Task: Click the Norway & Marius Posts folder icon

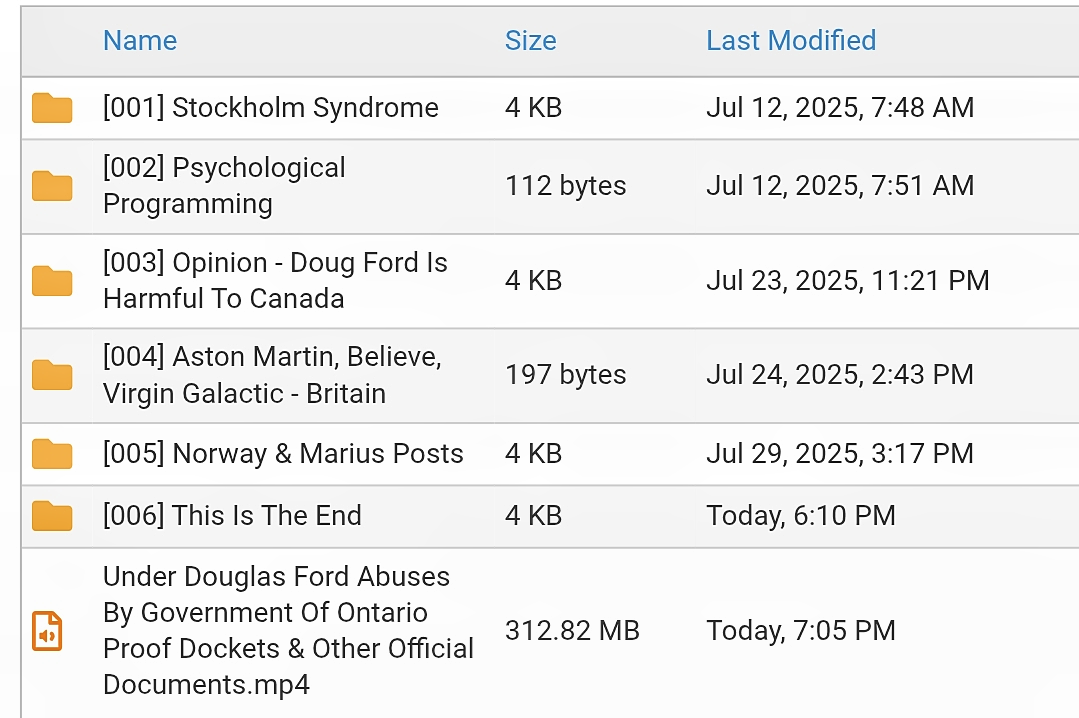Action: coord(52,454)
